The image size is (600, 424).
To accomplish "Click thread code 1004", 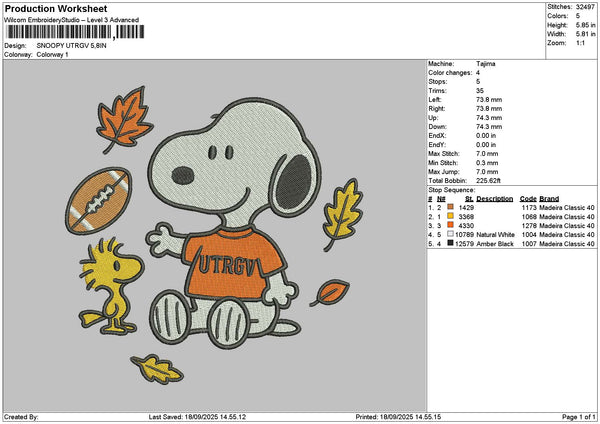I will coord(529,235).
